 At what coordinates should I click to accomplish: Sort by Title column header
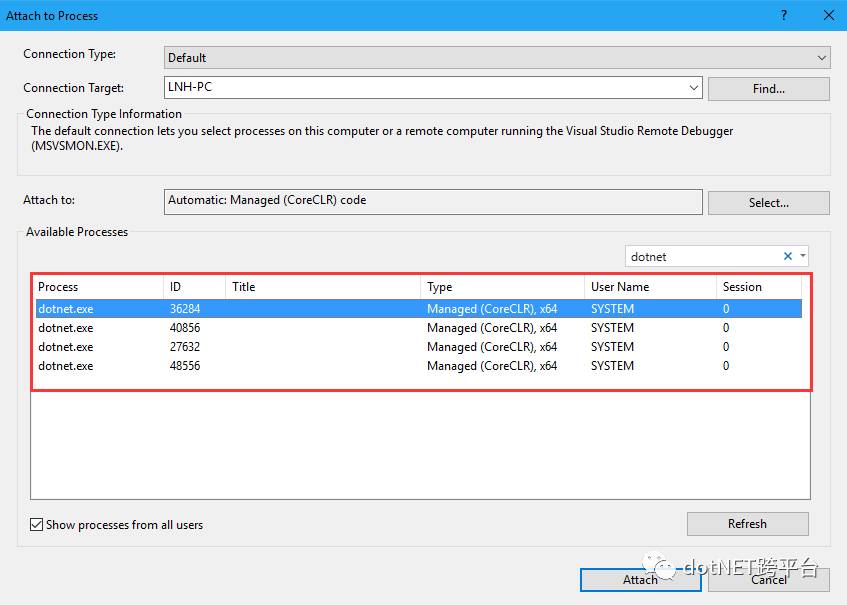323,287
